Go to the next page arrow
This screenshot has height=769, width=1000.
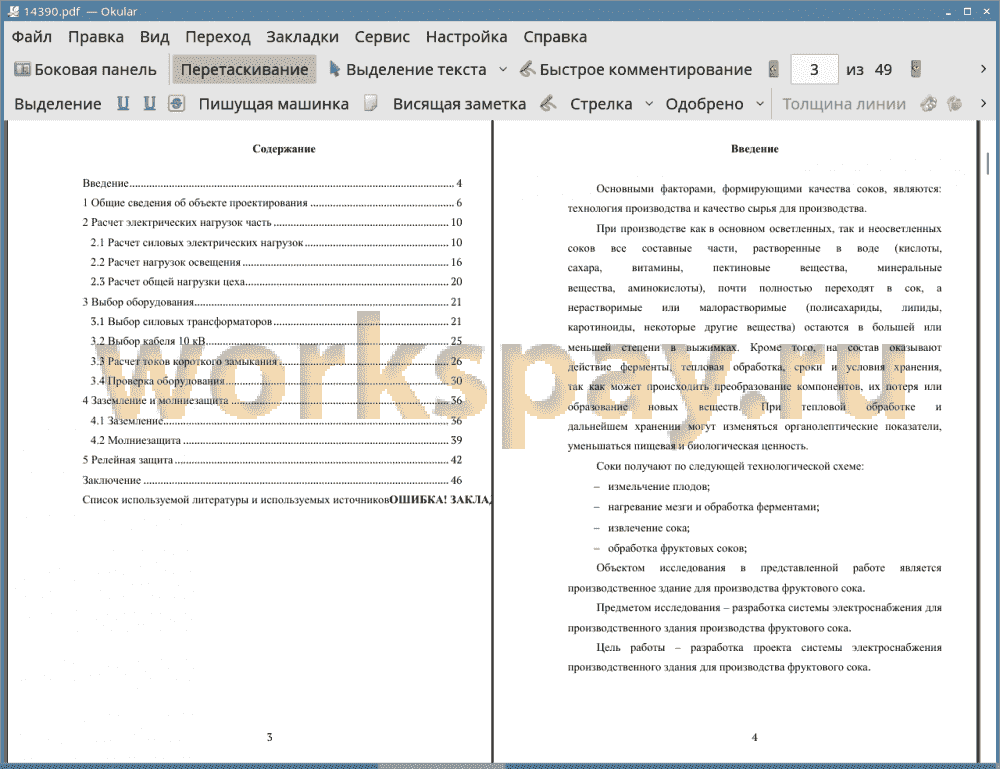tap(915, 70)
